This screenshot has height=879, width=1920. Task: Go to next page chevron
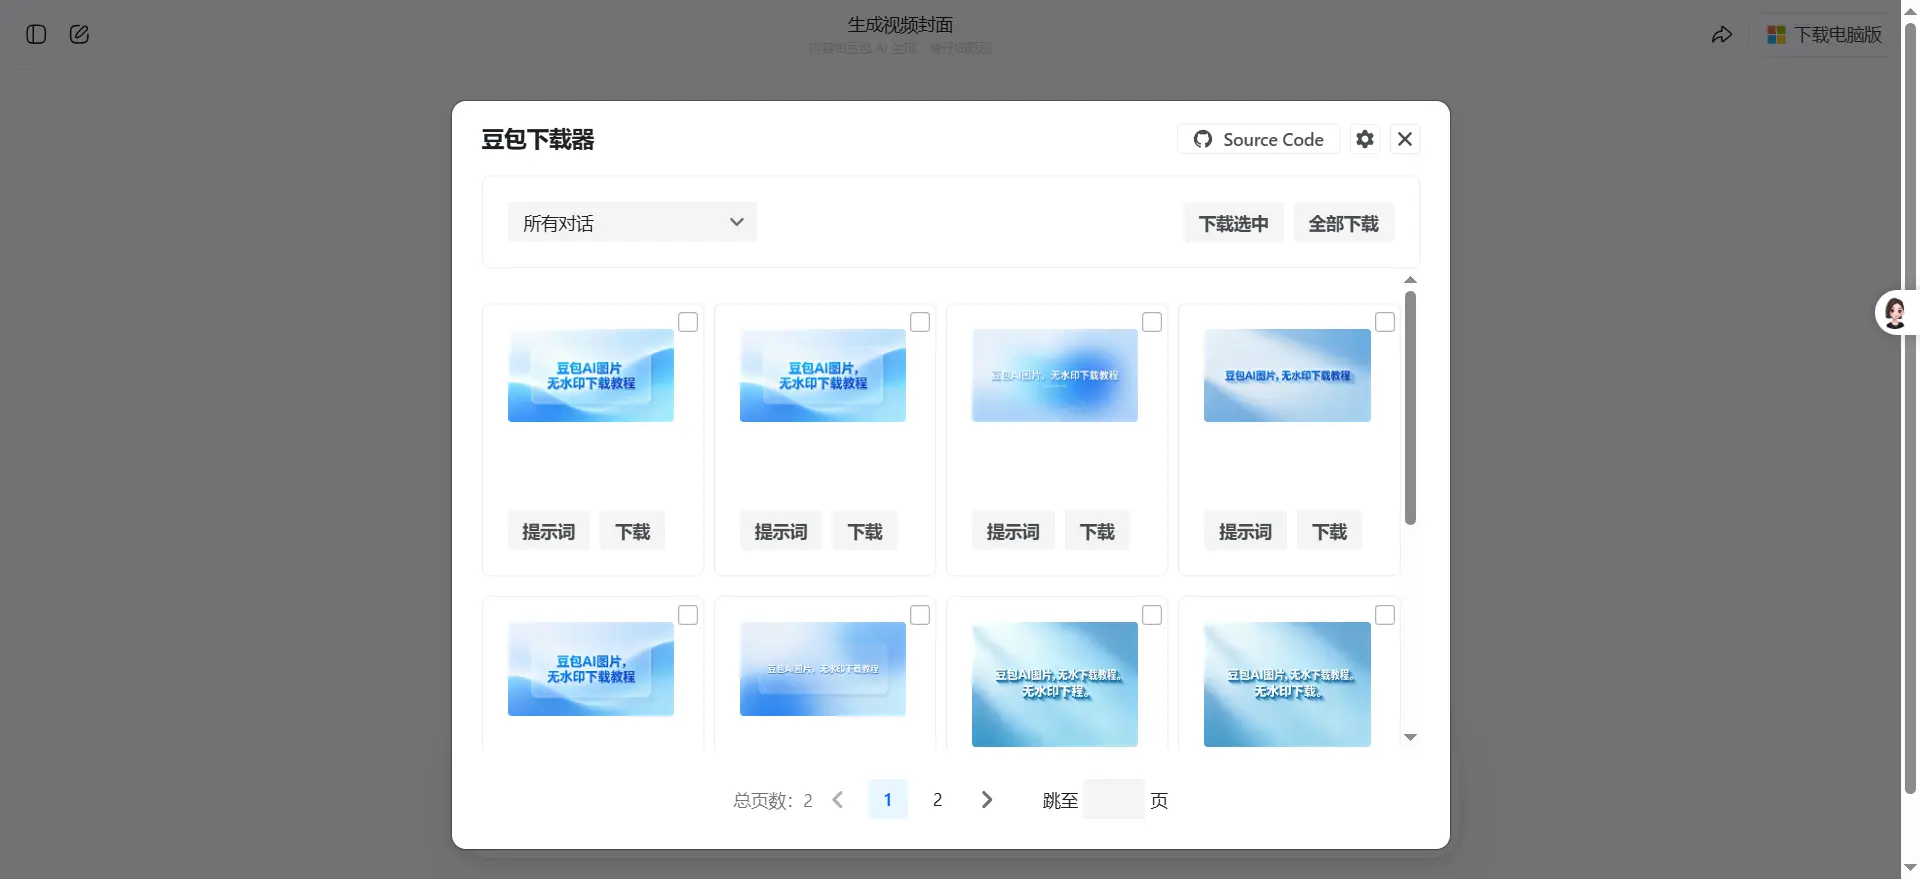click(987, 799)
